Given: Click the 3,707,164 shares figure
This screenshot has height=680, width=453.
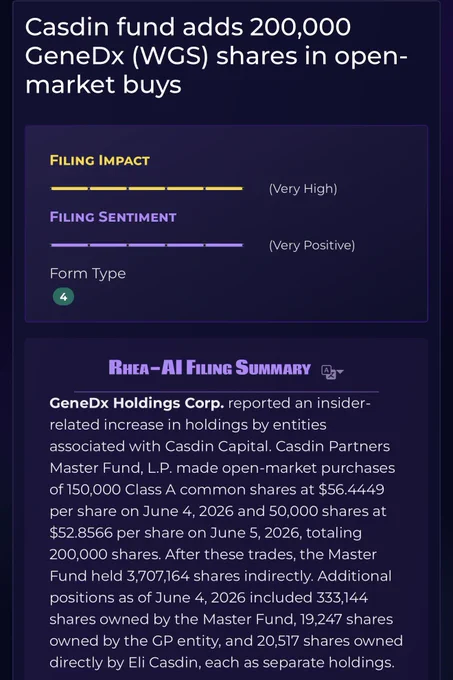Looking at the screenshot, I should tap(158, 576).
